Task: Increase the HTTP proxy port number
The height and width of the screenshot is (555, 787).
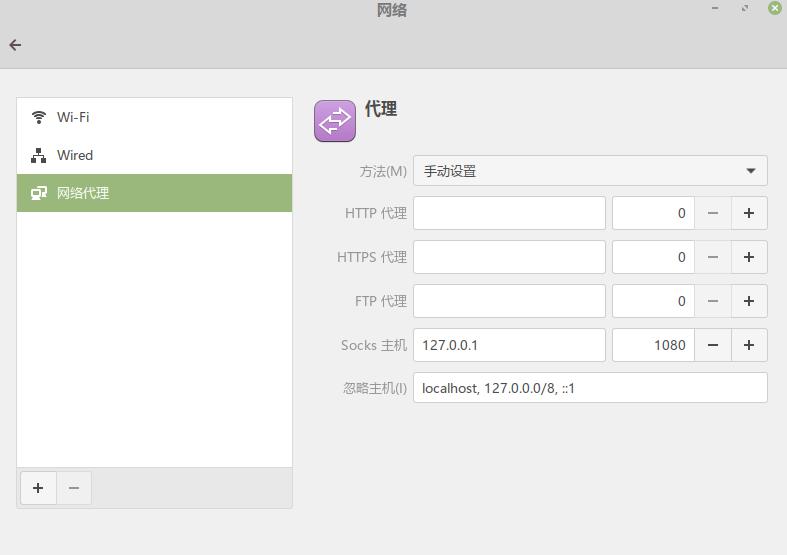Action: pos(749,213)
